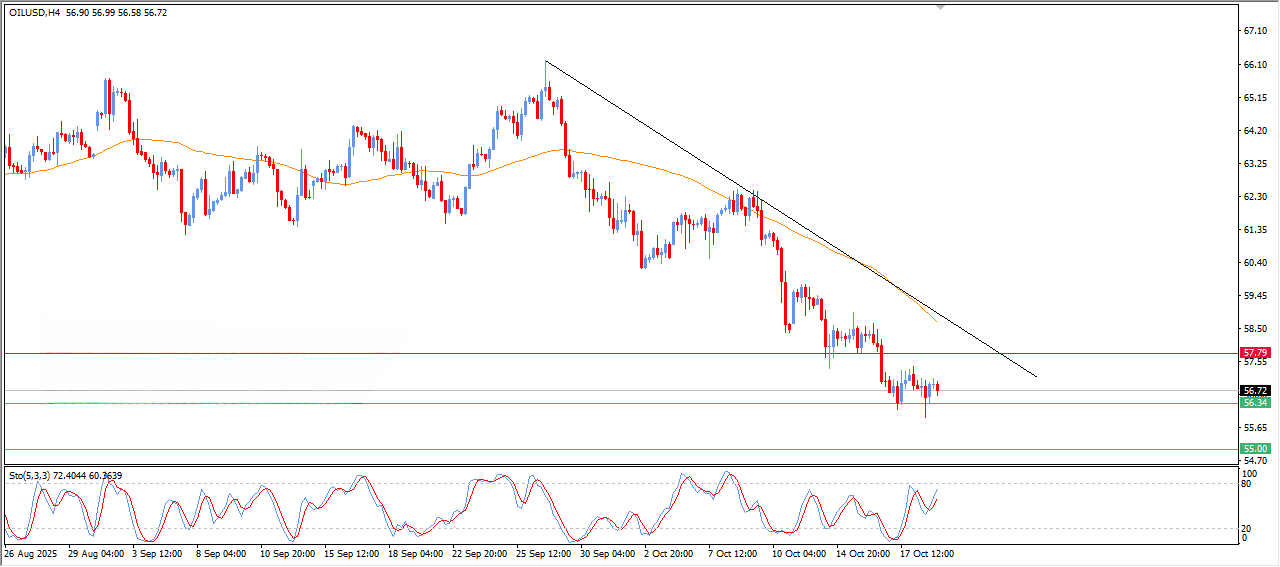Click the 17 Oct 12:00 time label
Image resolution: width=1280 pixels, height=567 pixels.
coord(926,553)
